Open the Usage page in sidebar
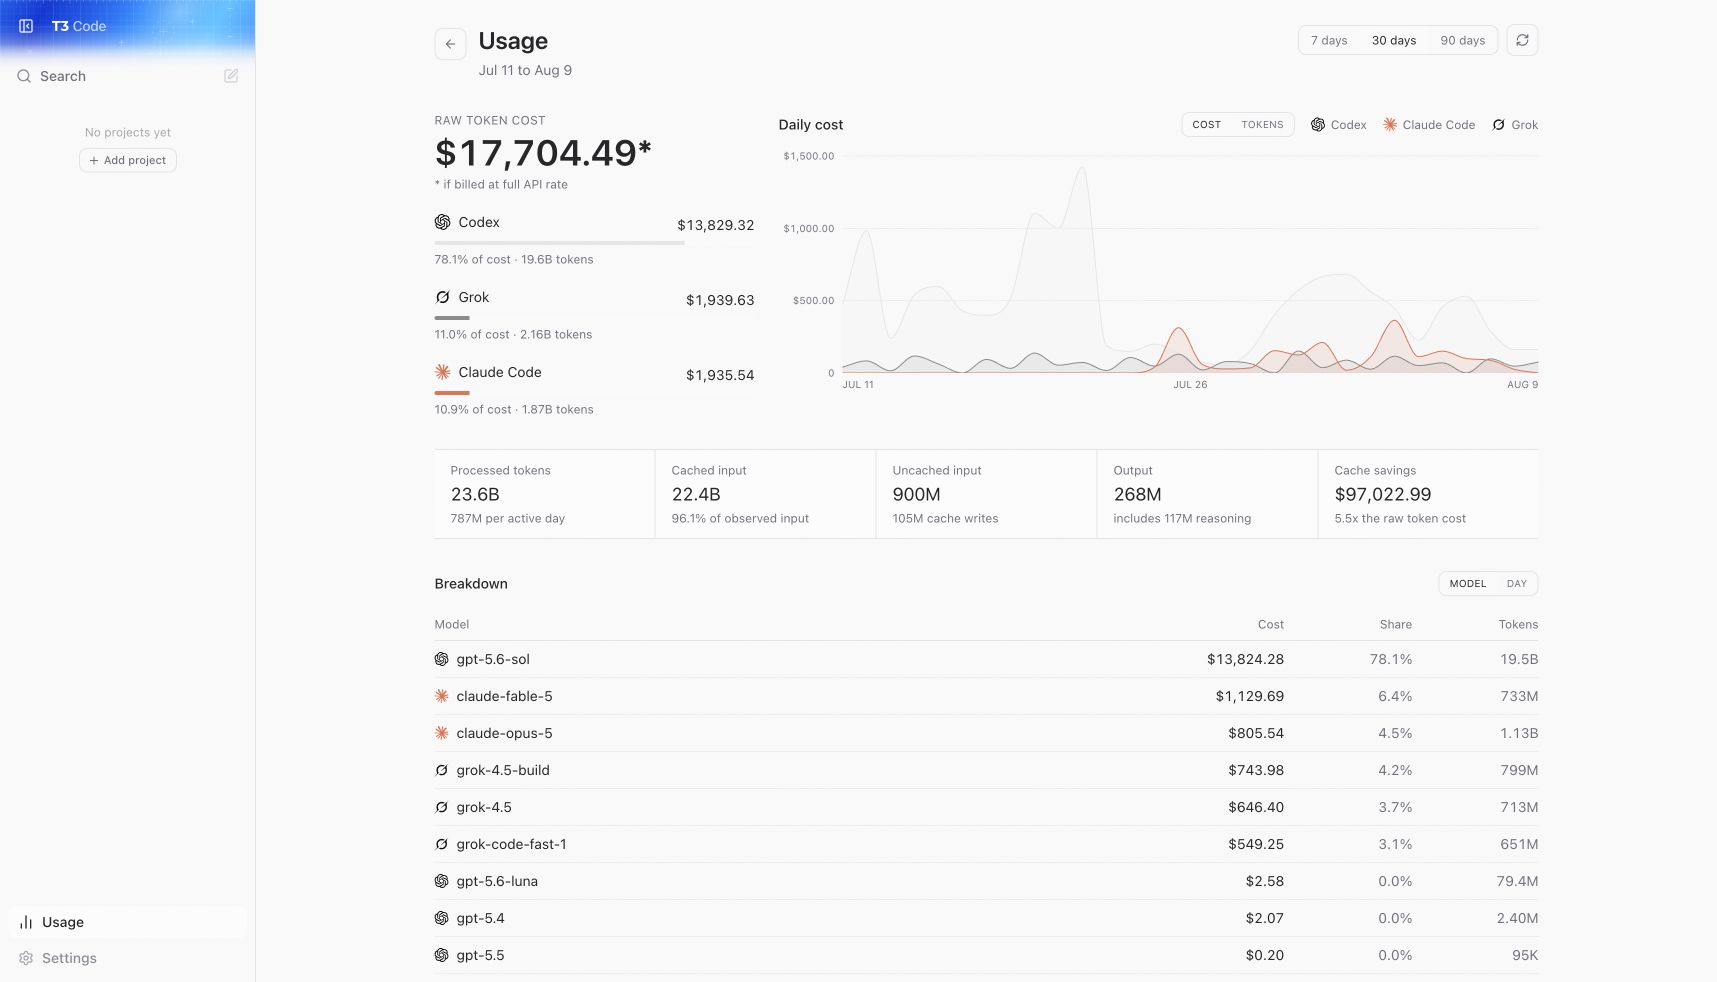 pos(127,922)
